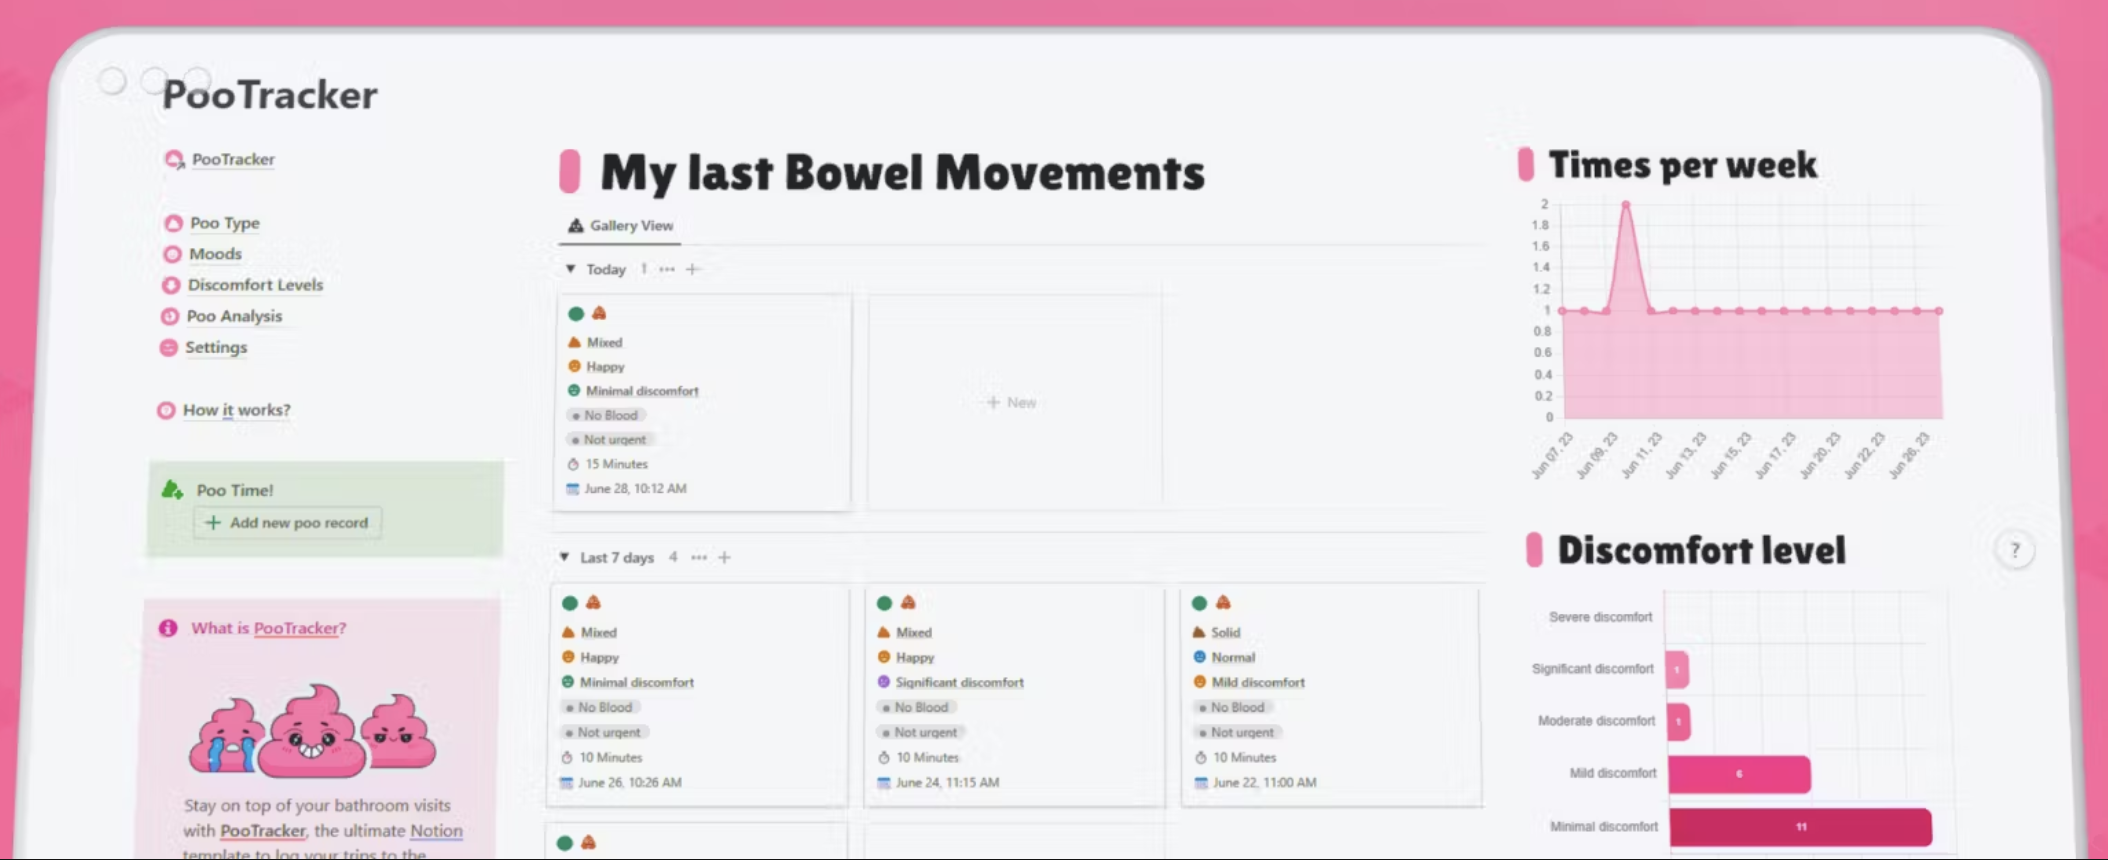Click the Add new poo record button
Viewport: 2108px width, 860px height.
287,523
